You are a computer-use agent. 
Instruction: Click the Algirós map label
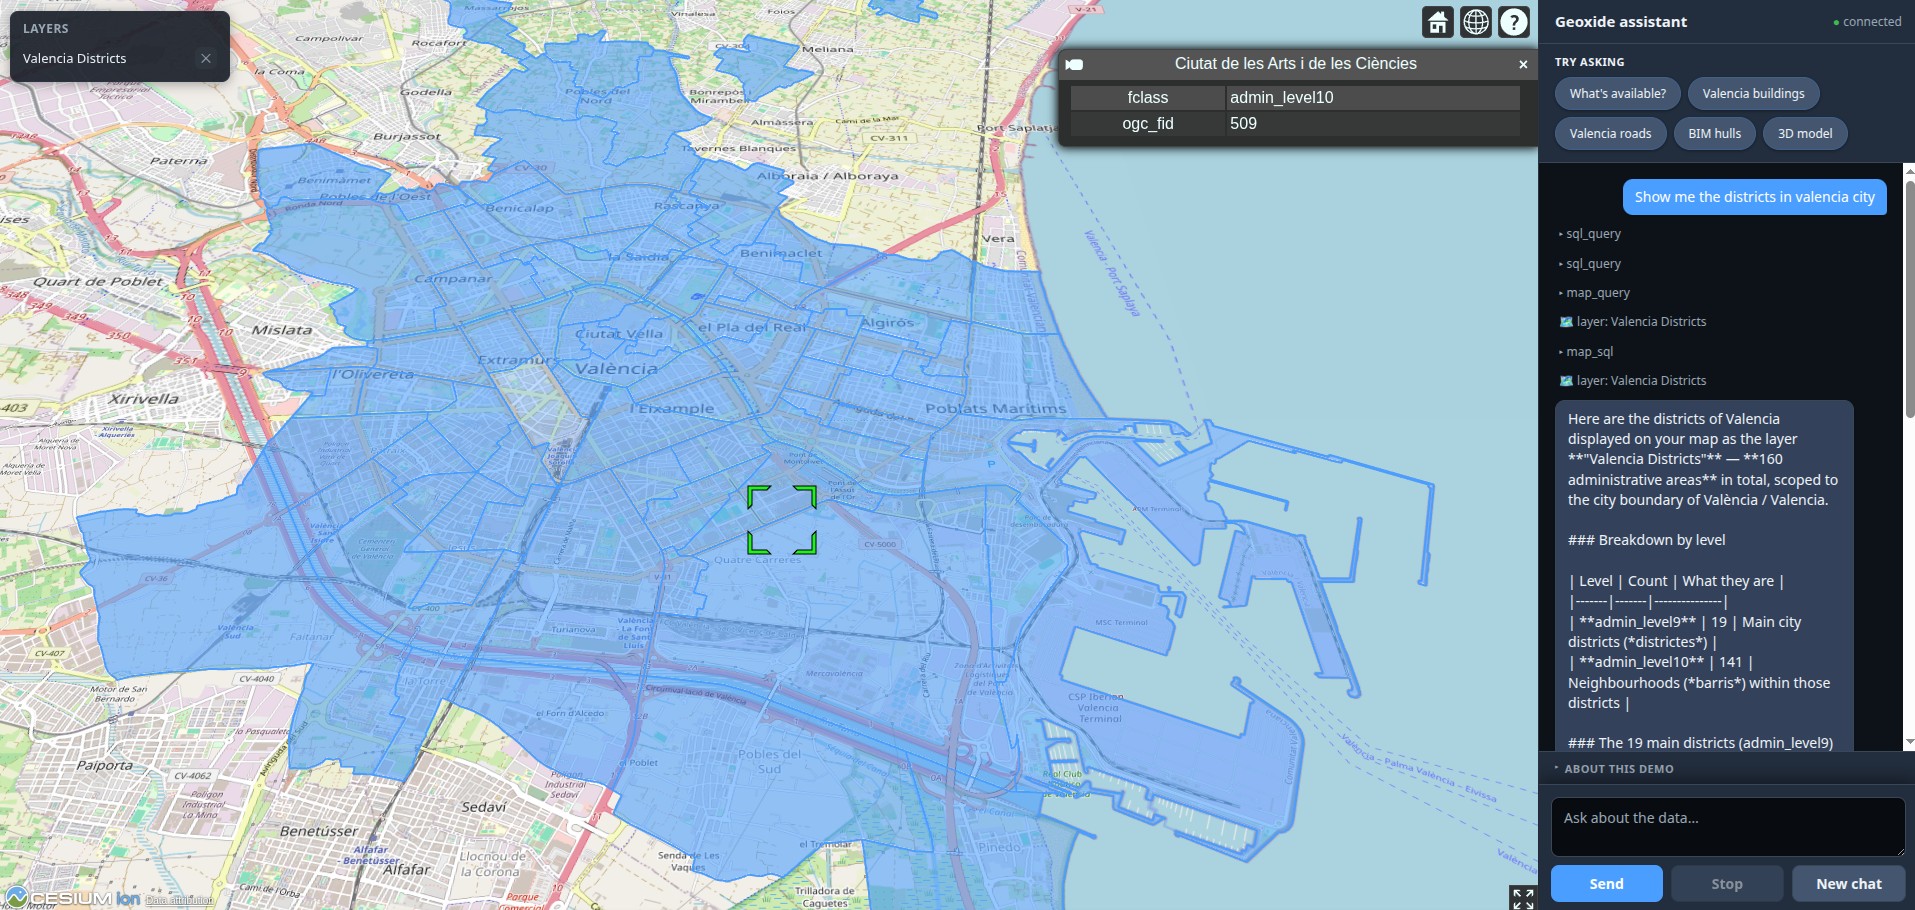tap(887, 323)
